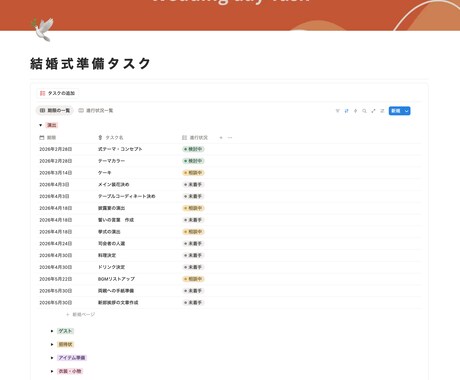The image size is (460, 380).
Task: Open the 挙式の演出 task
Action: (109, 232)
